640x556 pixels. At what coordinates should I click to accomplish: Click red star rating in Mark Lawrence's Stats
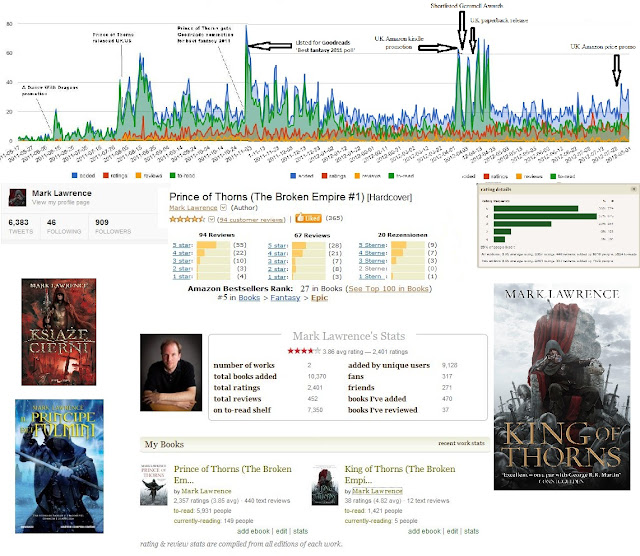coord(304,351)
